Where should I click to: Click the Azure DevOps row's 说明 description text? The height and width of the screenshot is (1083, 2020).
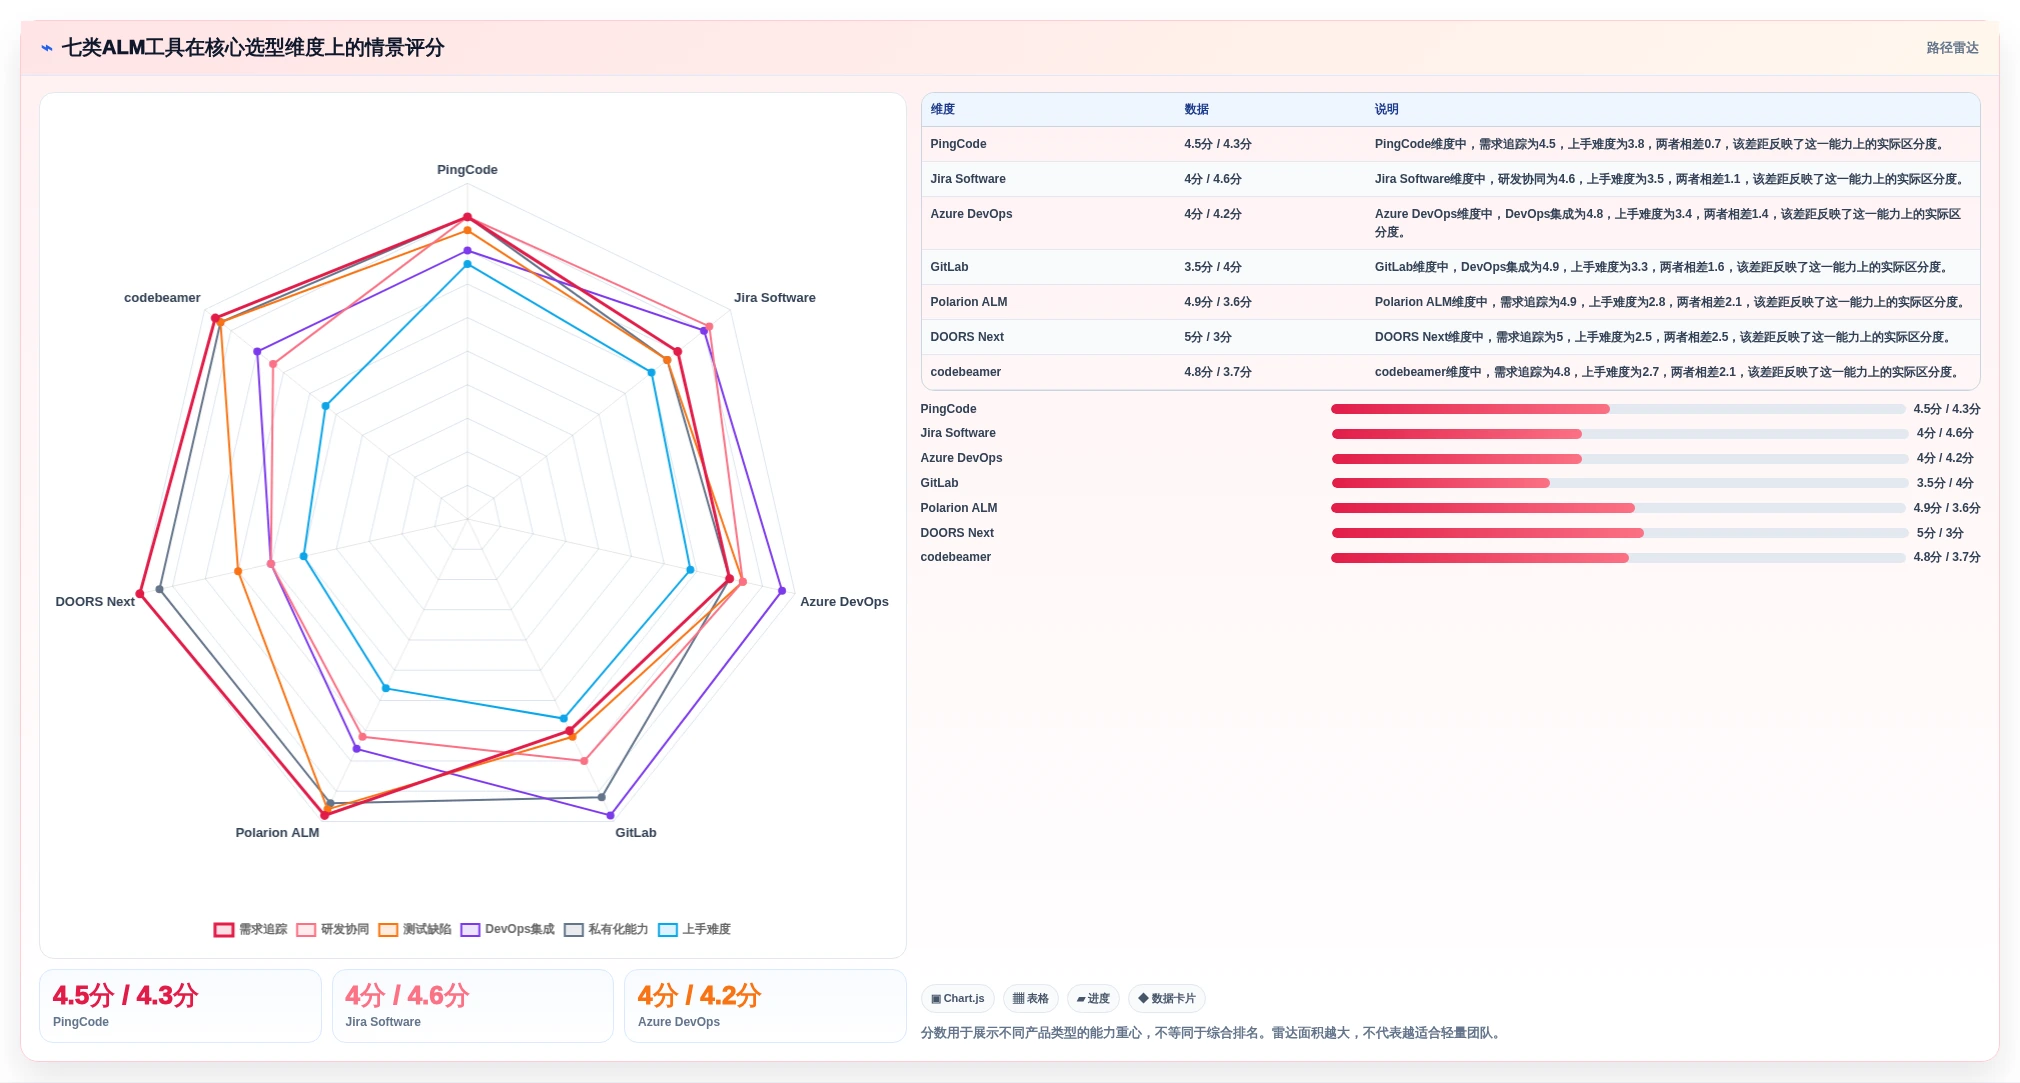tap(1668, 223)
